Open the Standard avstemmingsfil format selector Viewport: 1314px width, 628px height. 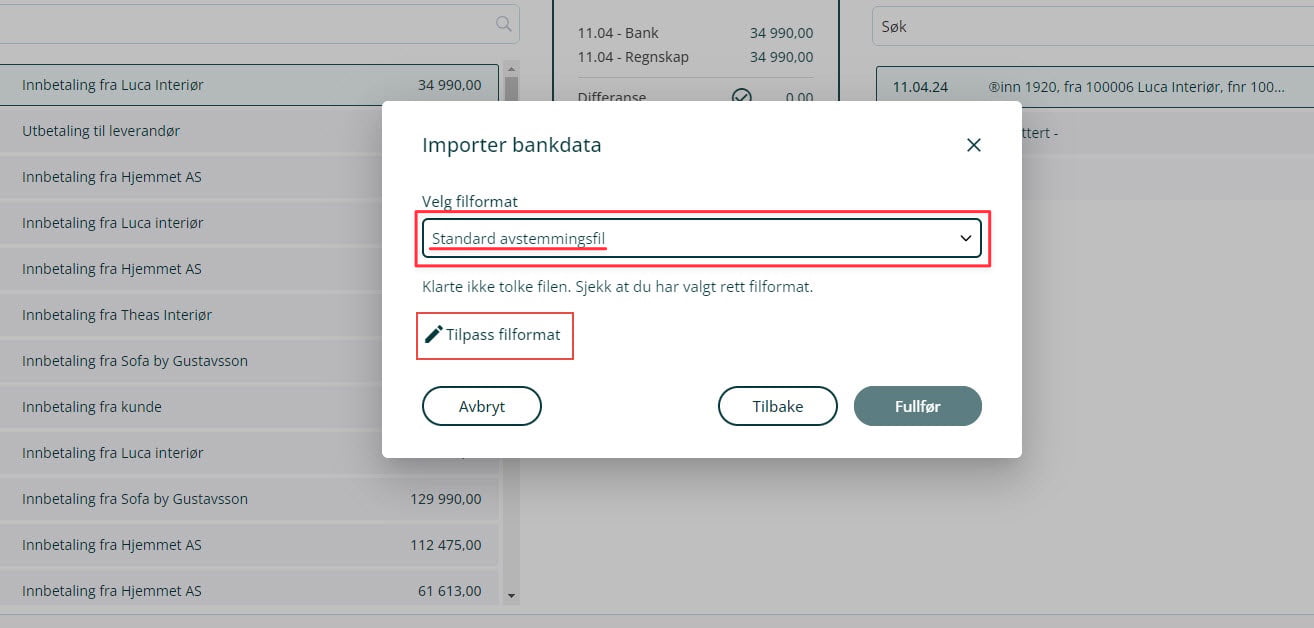click(700, 238)
